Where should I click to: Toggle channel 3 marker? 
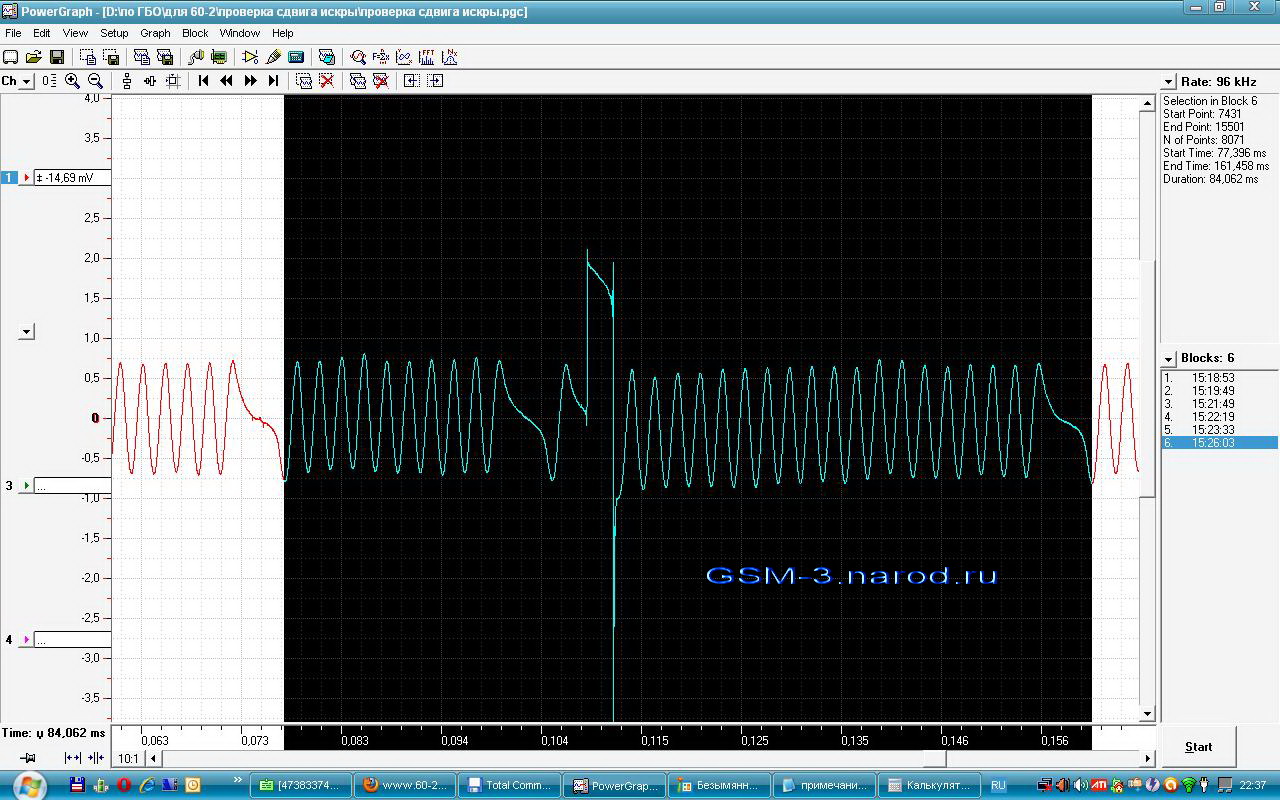(9, 485)
